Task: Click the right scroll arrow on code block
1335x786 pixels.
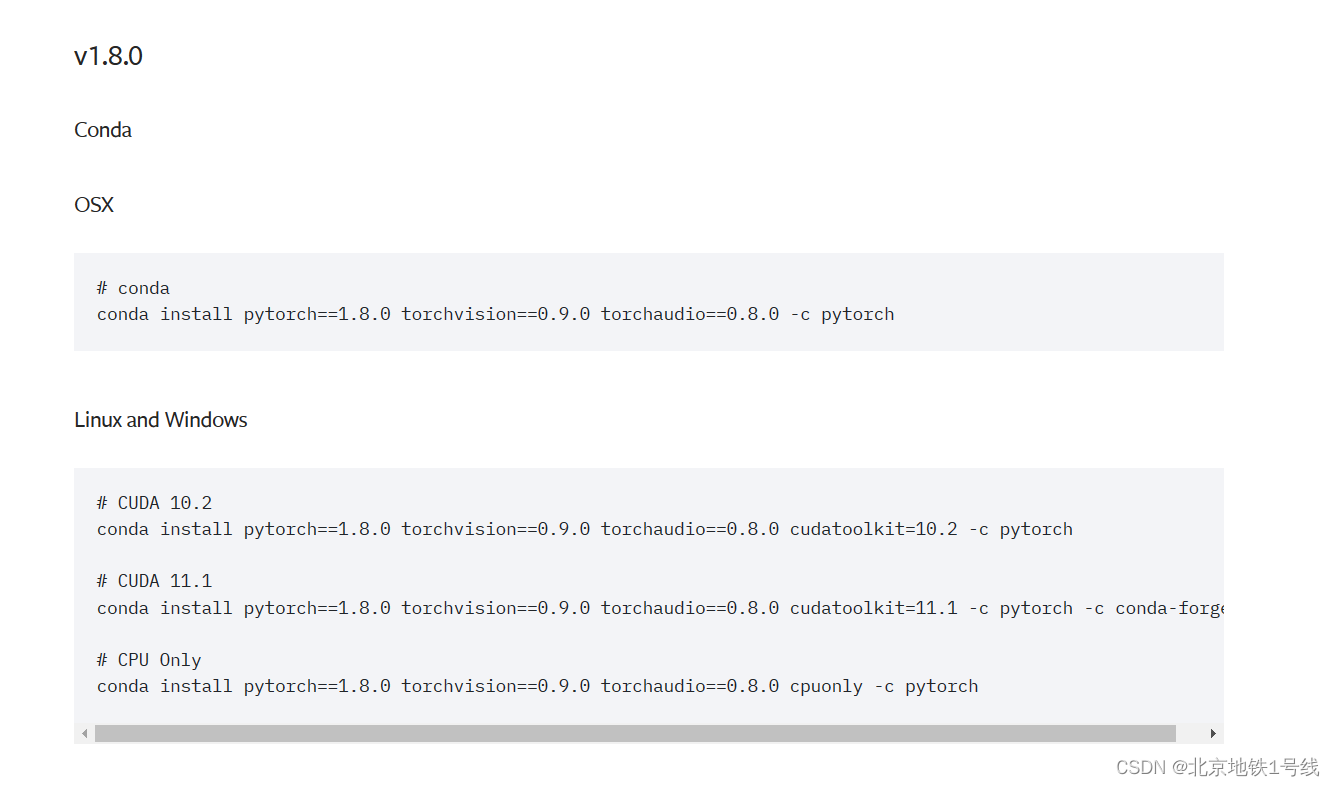Action: 1211,732
